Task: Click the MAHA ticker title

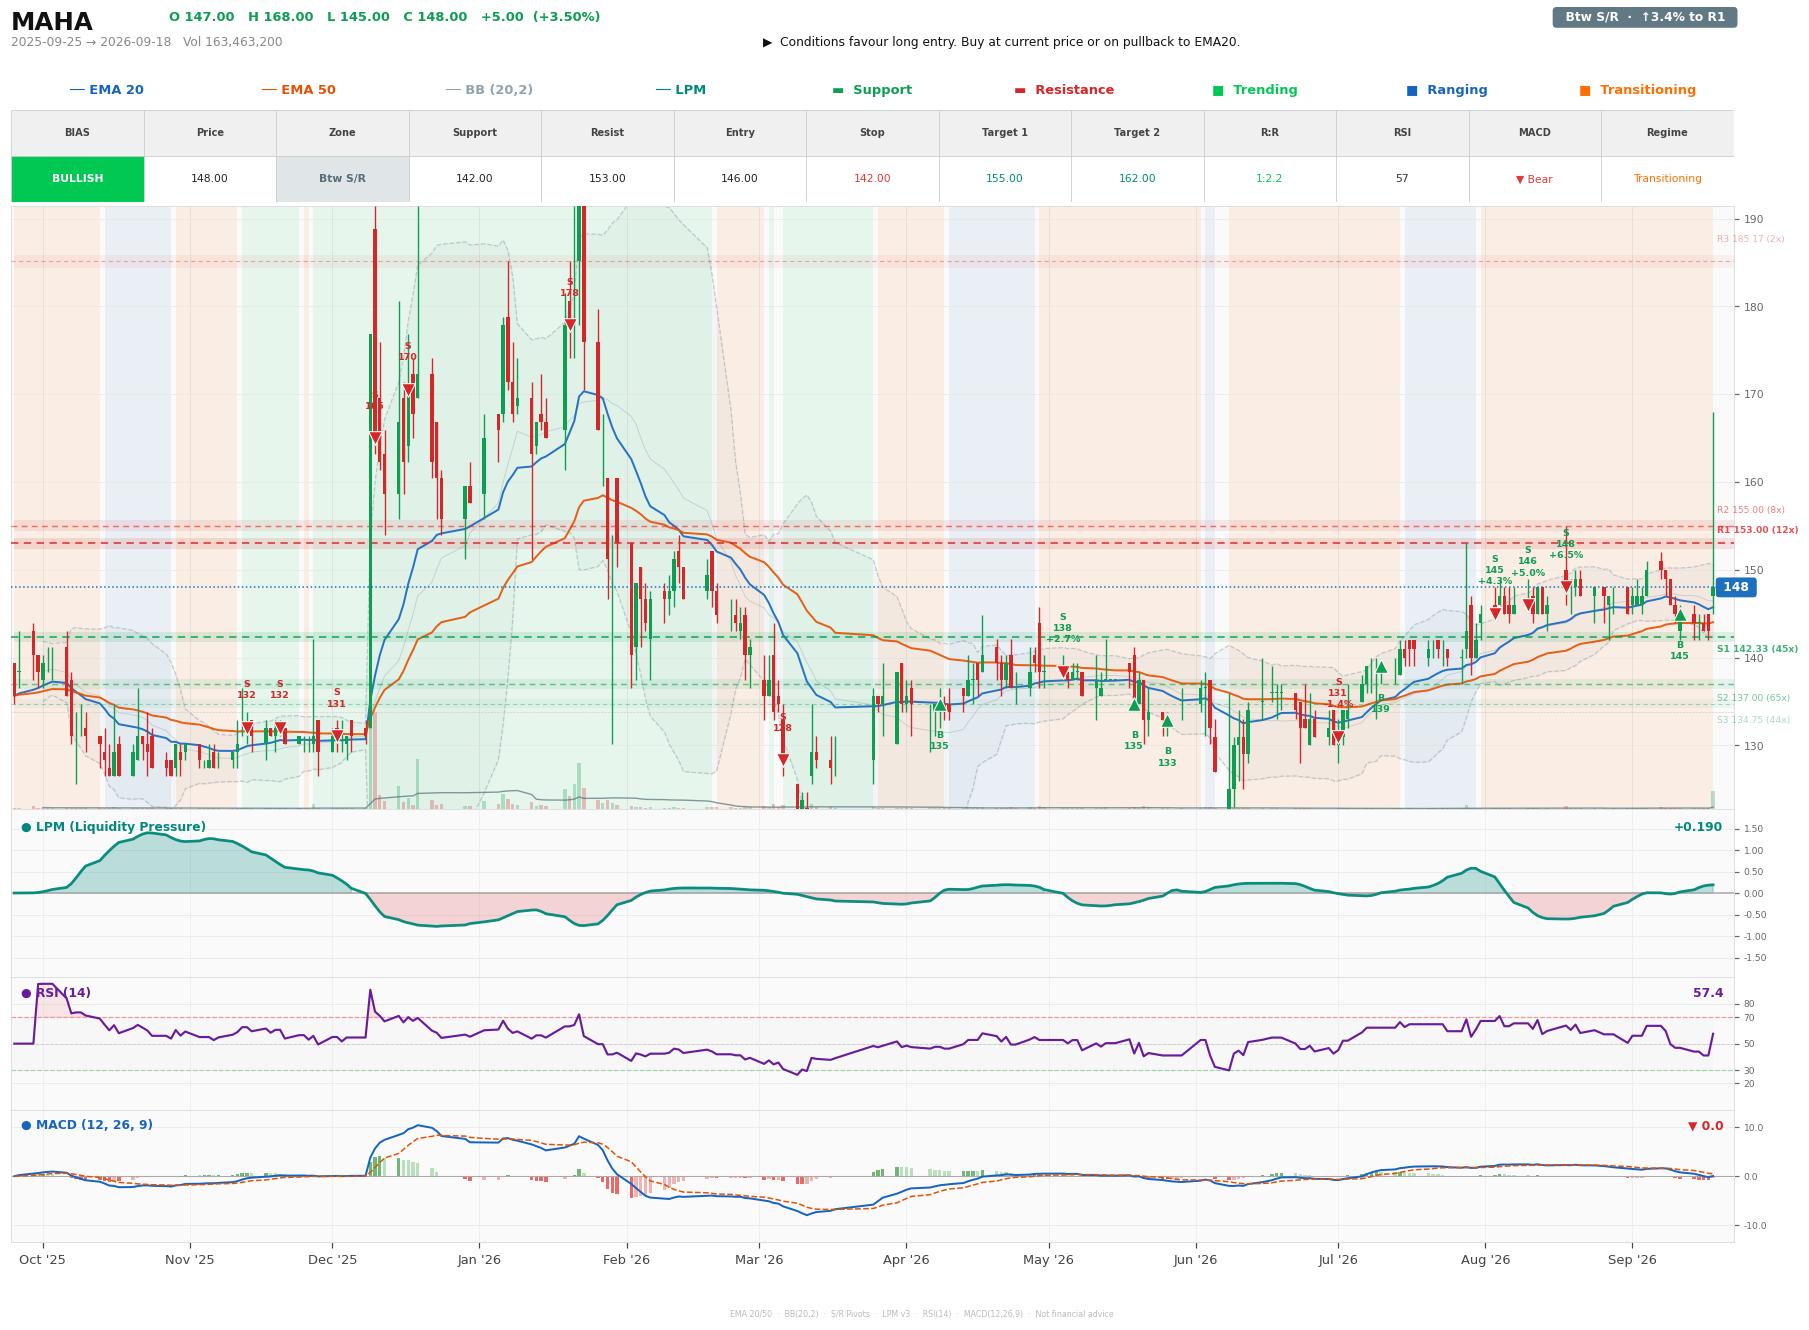Action: pos(51,21)
